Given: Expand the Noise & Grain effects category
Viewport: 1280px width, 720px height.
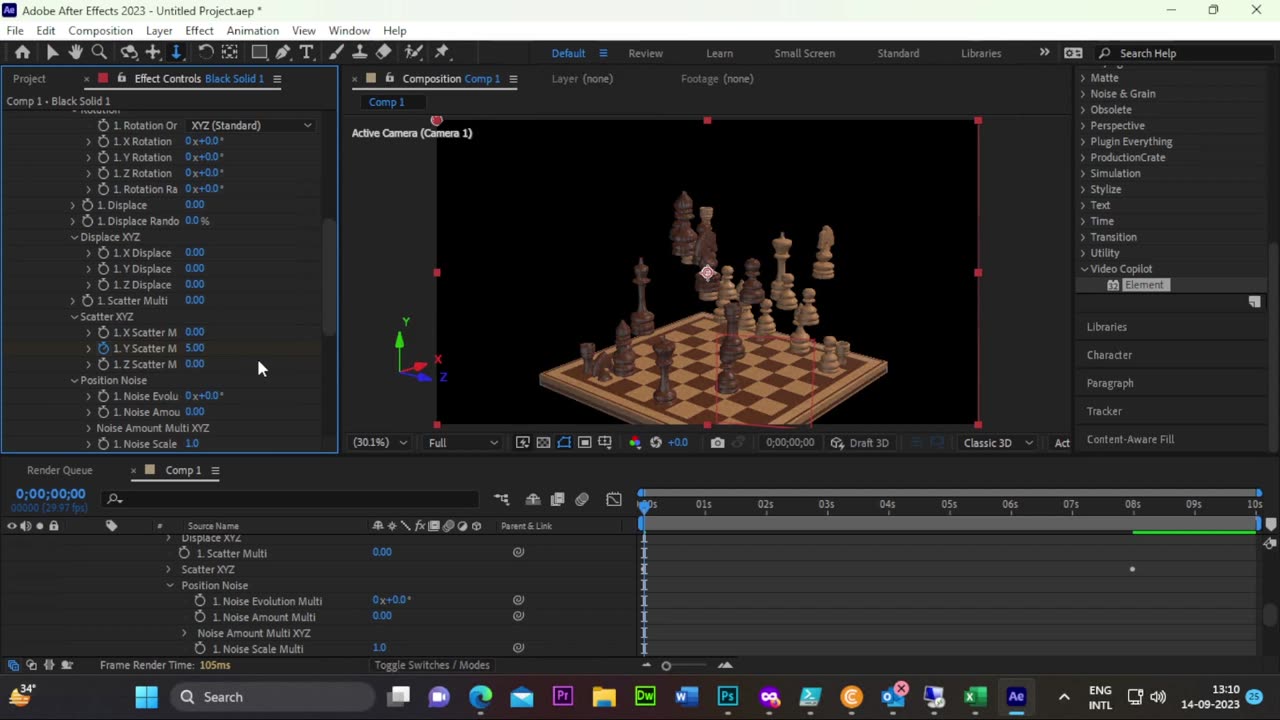Looking at the screenshot, I should coord(1082,94).
